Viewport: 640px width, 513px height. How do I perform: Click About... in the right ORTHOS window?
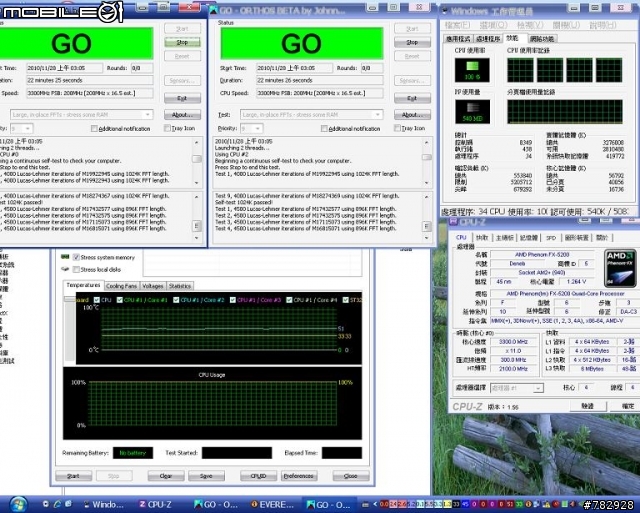[412, 115]
